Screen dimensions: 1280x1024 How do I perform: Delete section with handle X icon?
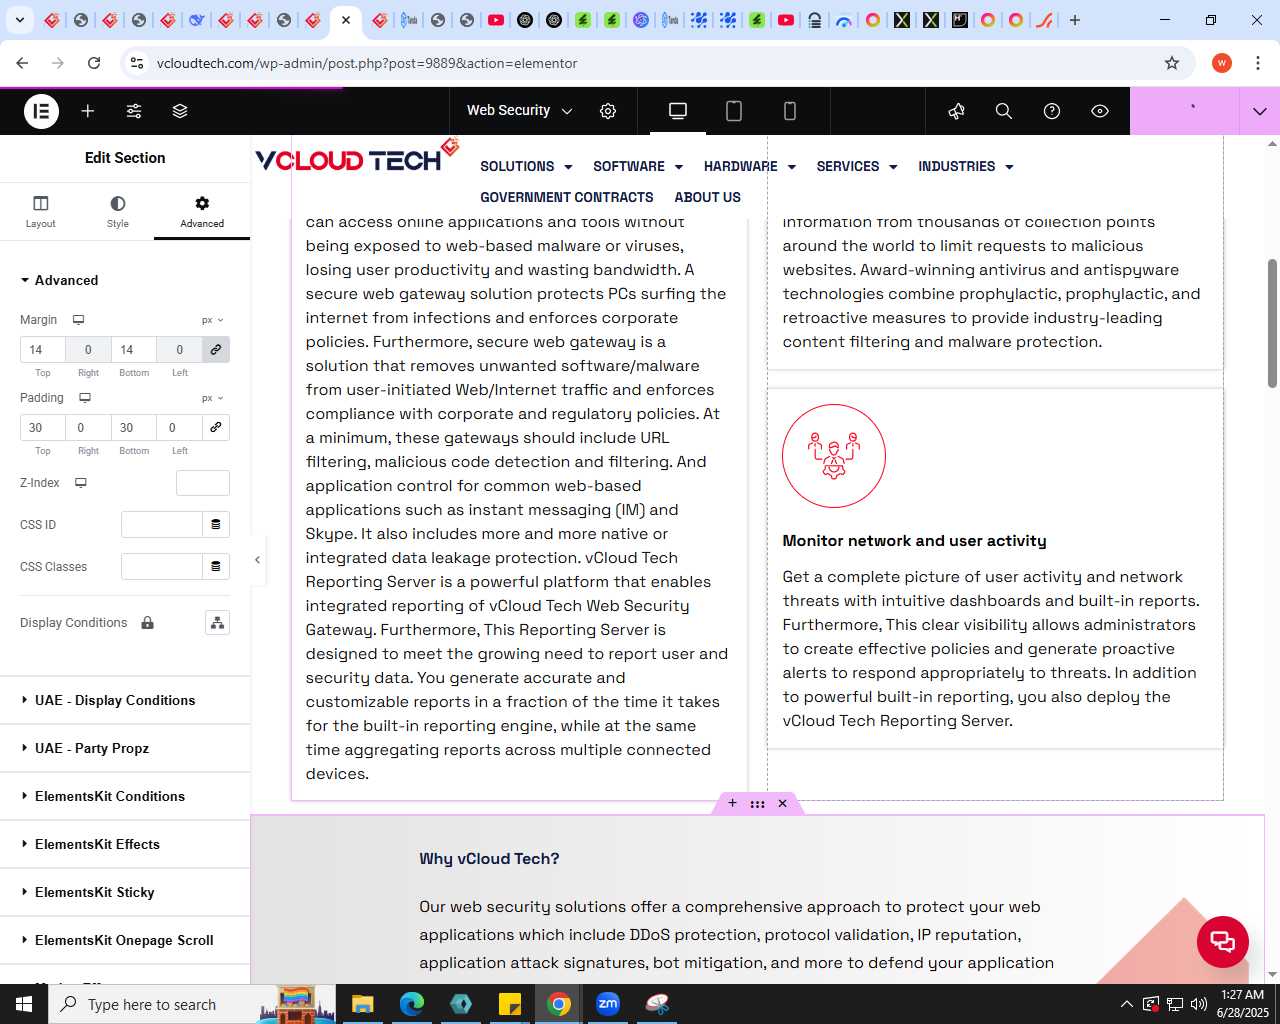pyautogui.click(x=782, y=803)
